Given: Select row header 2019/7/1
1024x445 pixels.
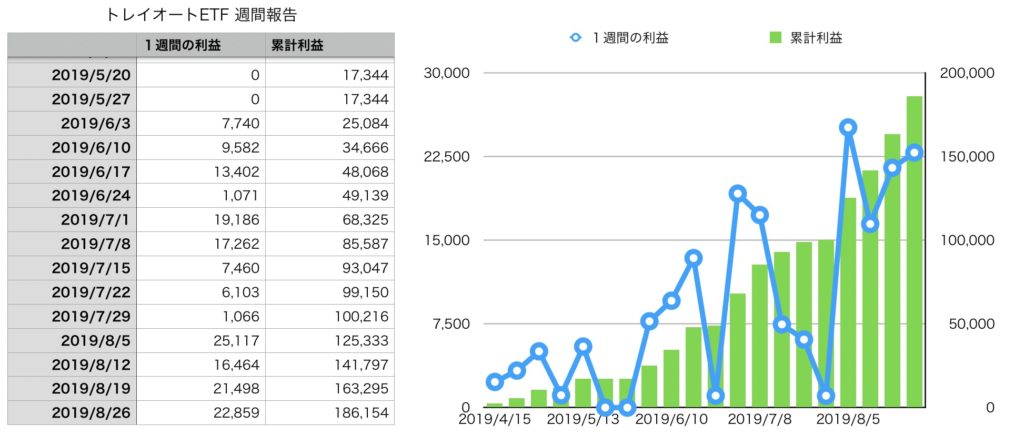Looking at the screenshot, I should click(x=72, y=220).
